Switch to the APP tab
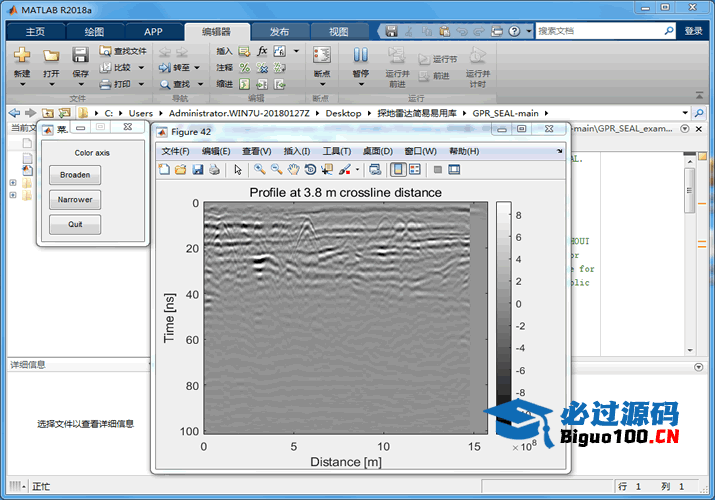The width and height of the screenshot is (715, 500). click(153, 31)
